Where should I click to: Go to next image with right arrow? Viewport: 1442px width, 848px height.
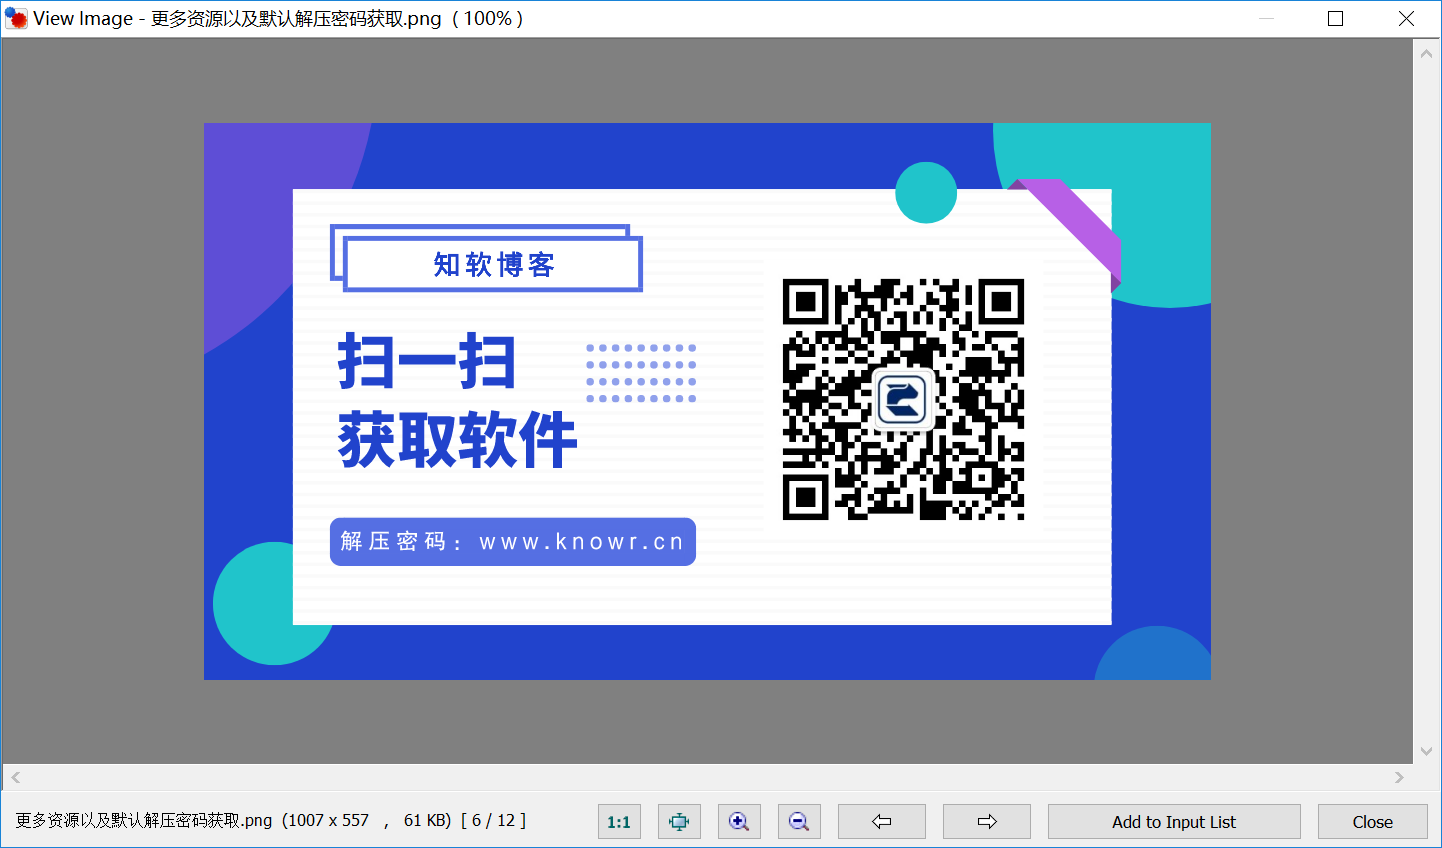point(987,821)
